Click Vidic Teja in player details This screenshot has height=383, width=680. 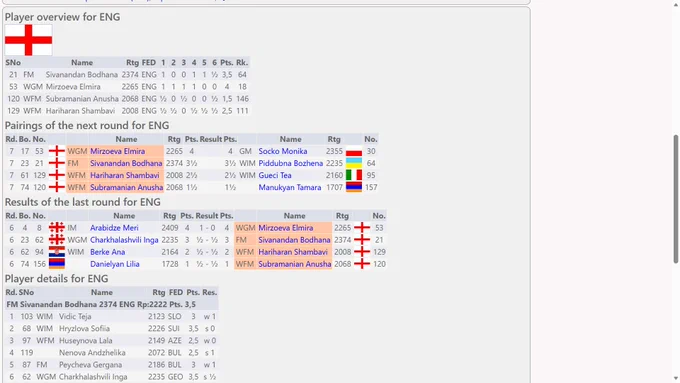[x=75, y=317]
